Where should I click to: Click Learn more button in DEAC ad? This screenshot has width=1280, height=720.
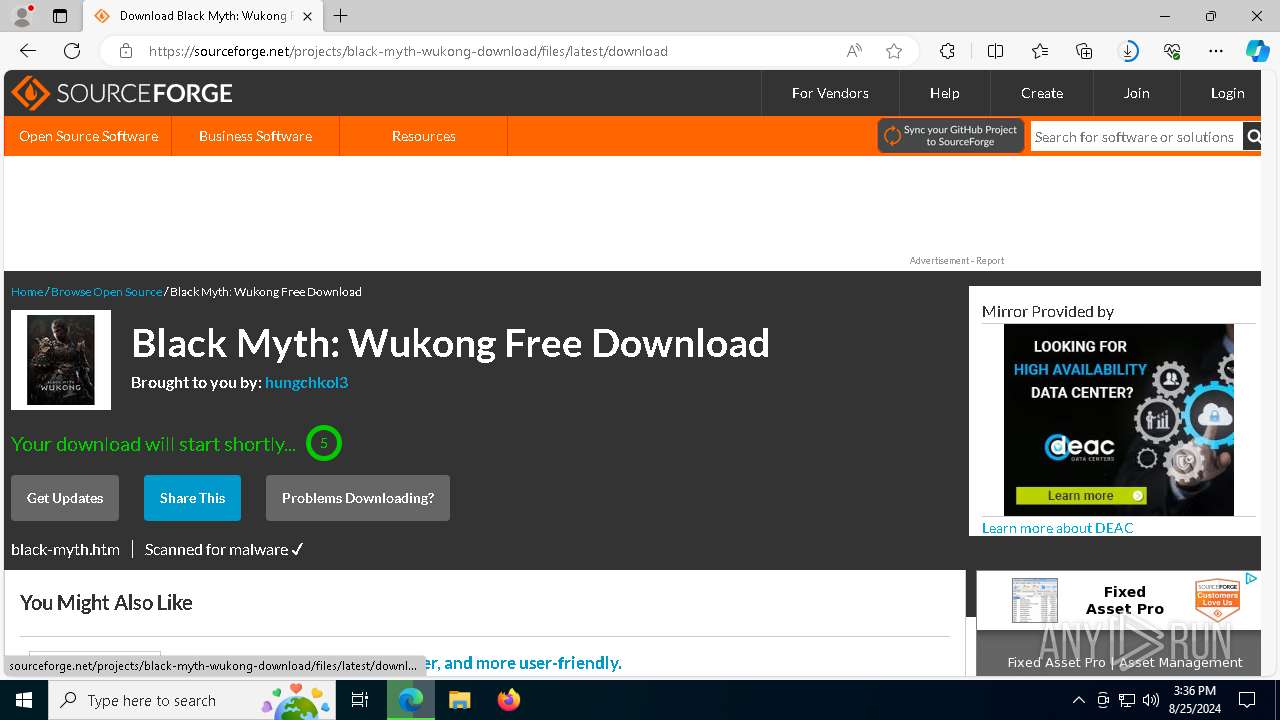(x=1081, y=495)
